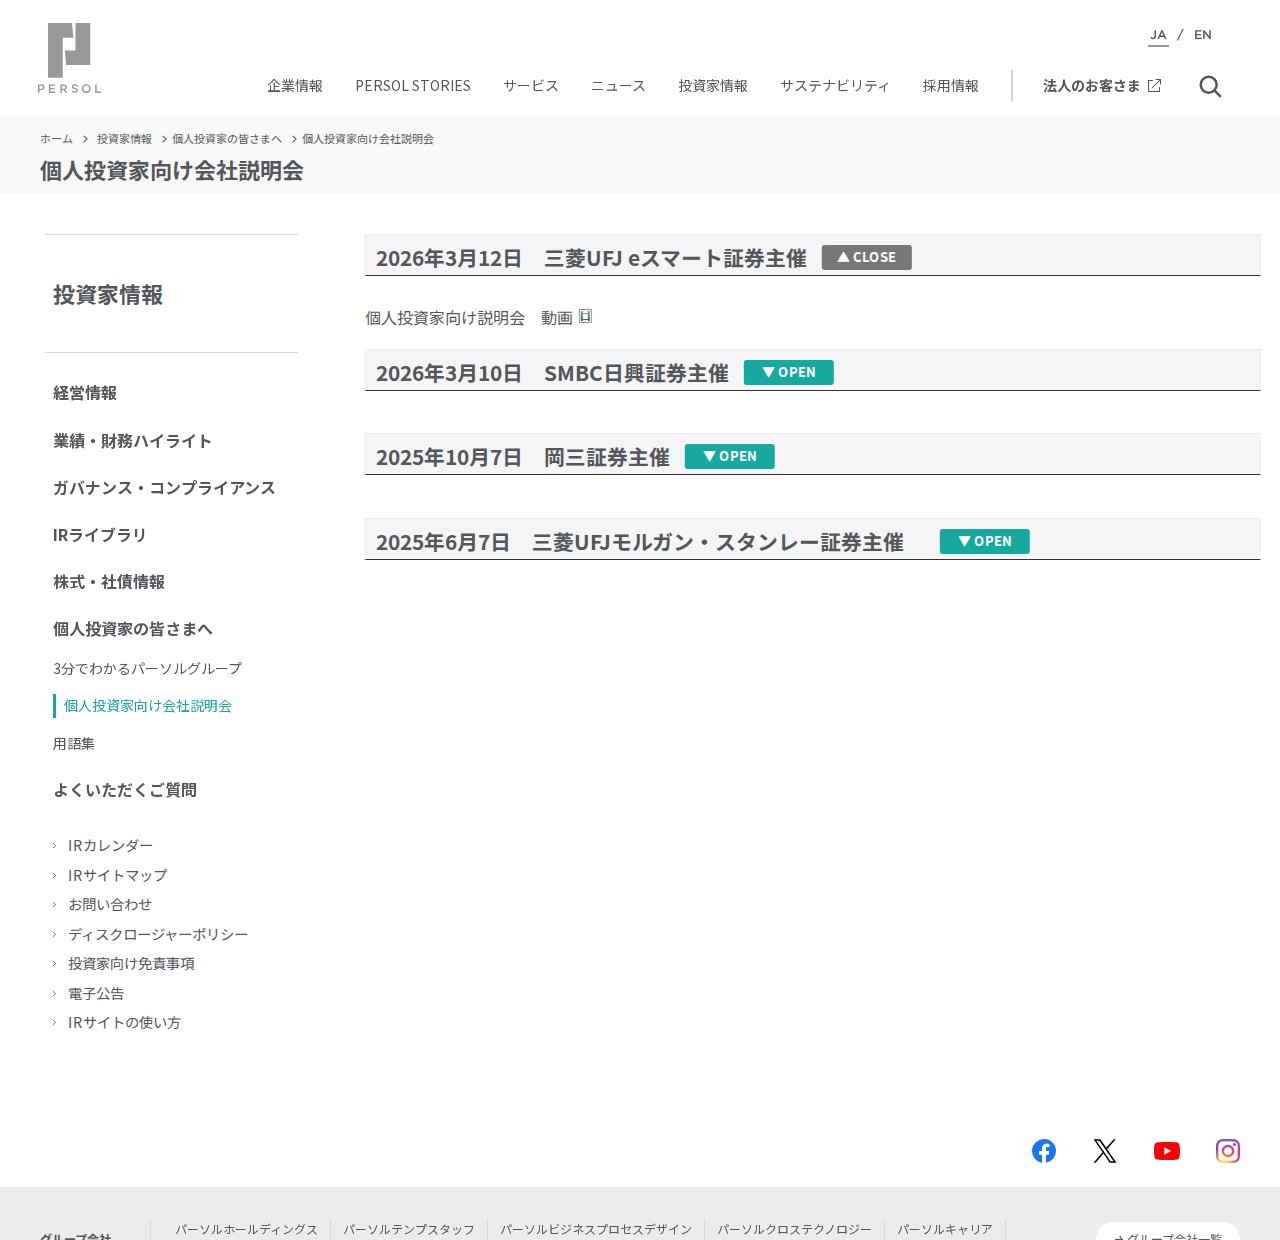Open 投資家情報 heading in the sidebar
This screenshot has width=1280, height=1240.
108,295
